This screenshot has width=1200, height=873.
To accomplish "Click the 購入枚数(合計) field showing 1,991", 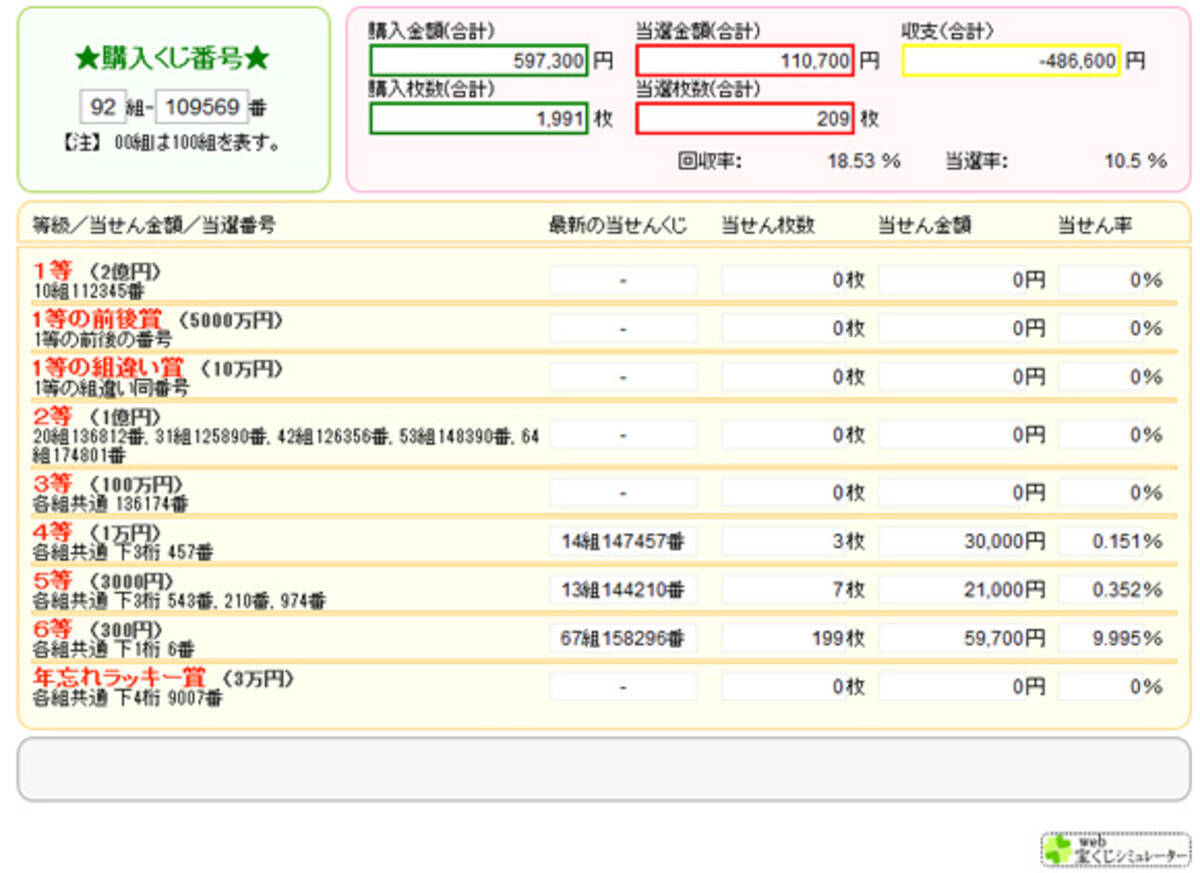I will pyautogui.click(x=478, y=119).
